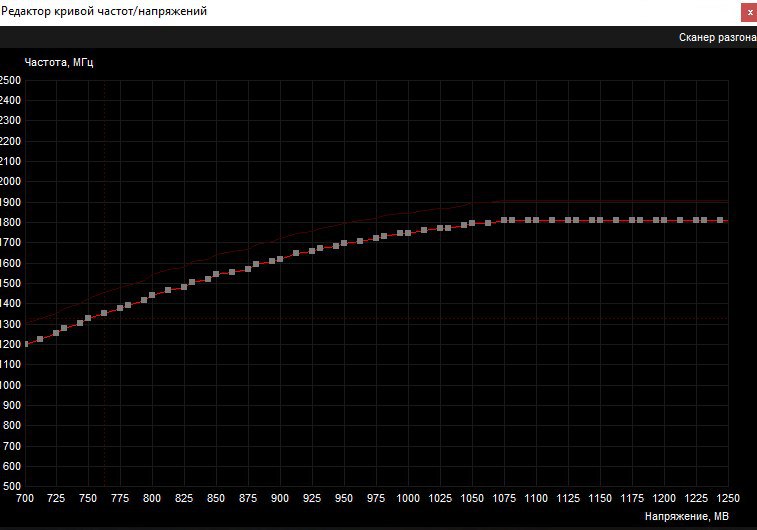Select the curve point at 1100 mV

[536, 220]
